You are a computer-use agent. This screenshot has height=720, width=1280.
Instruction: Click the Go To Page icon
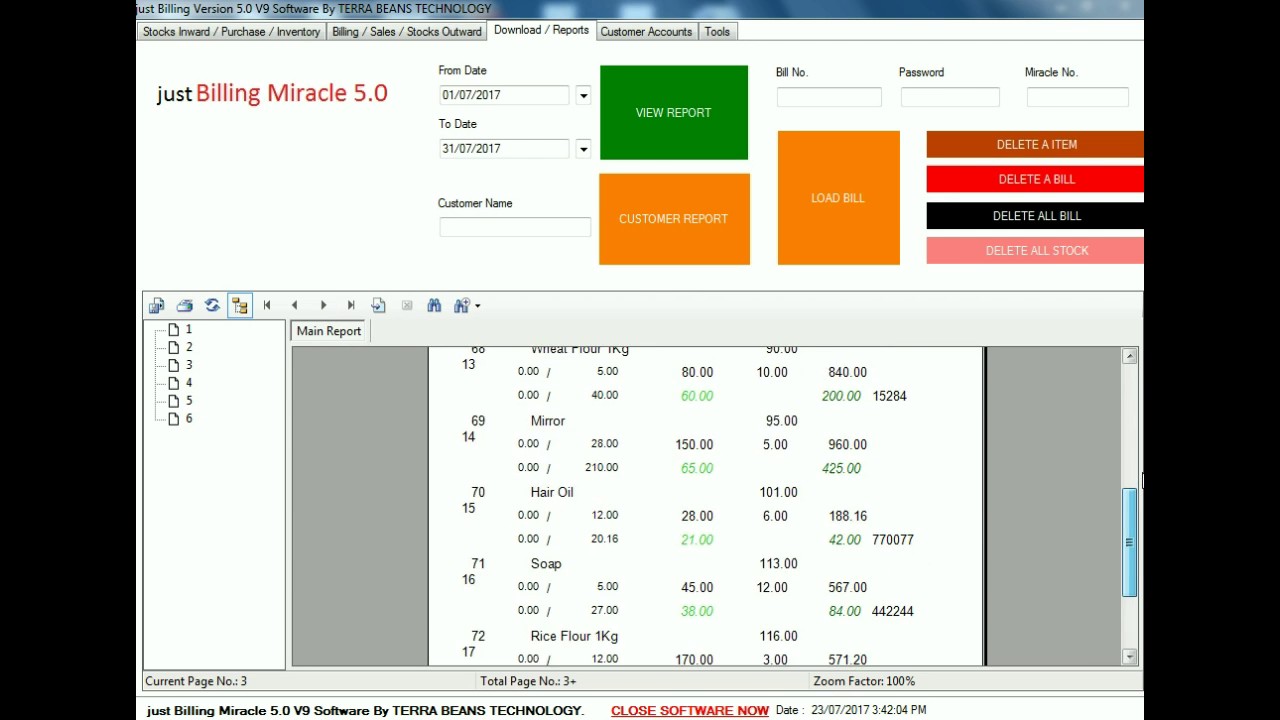pyautogui.click(x=378, y=306)
